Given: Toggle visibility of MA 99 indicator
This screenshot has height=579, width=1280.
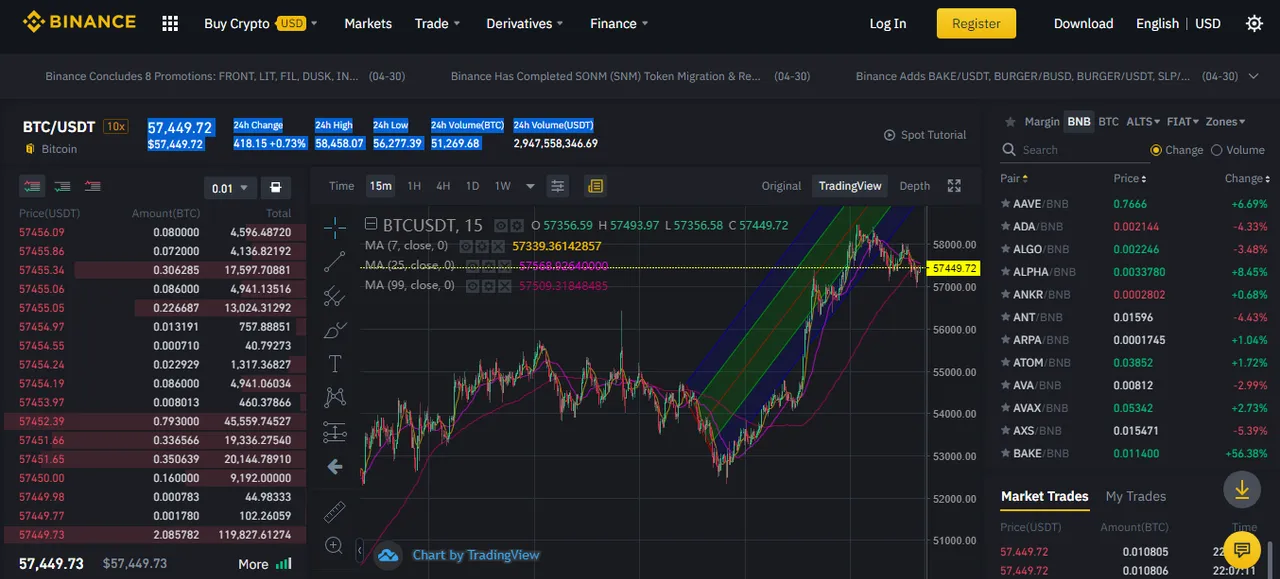Looking at the screenshot, I should pyautogui.click(x=473, y=286).
